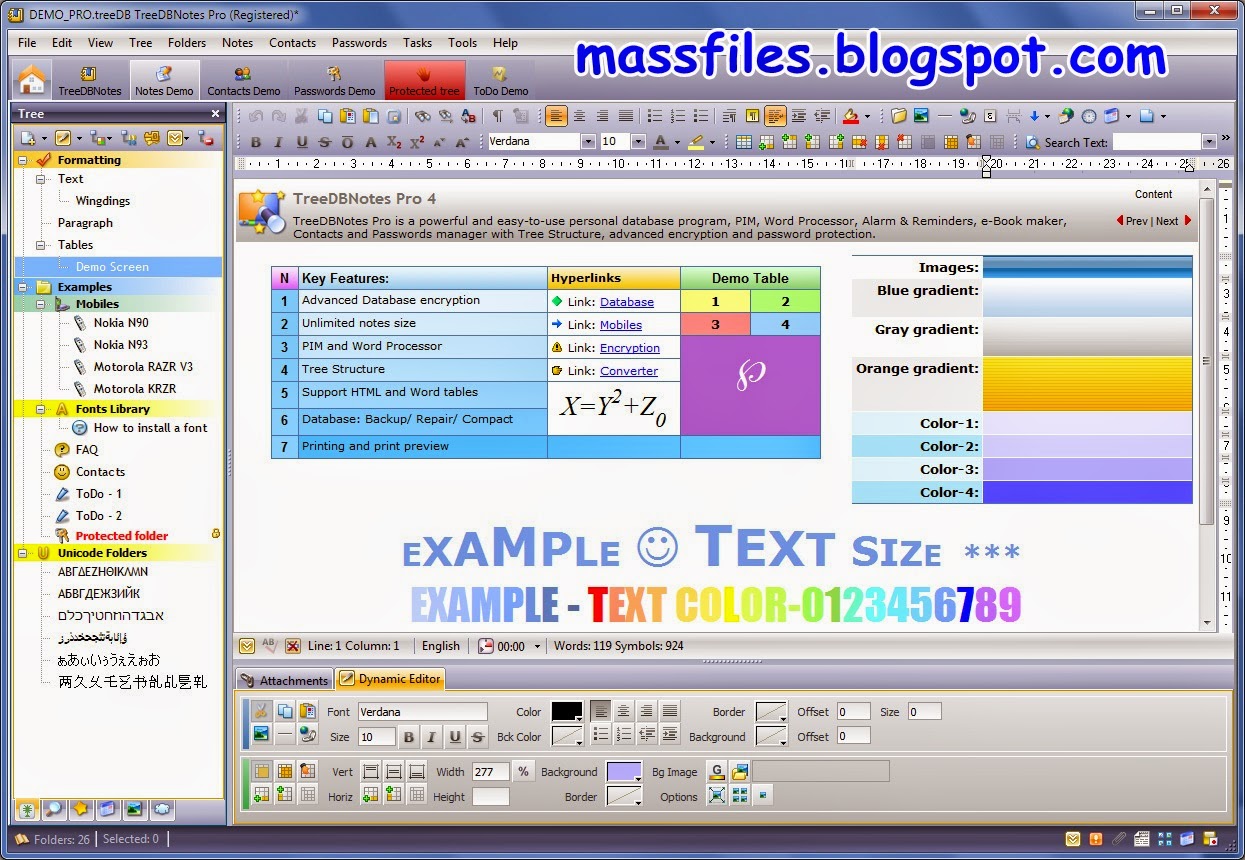Click the Overline O icon
Image resolution: width=1245 pixels, height=860 pixels.
pyautogui.click(x=347, y=142)
